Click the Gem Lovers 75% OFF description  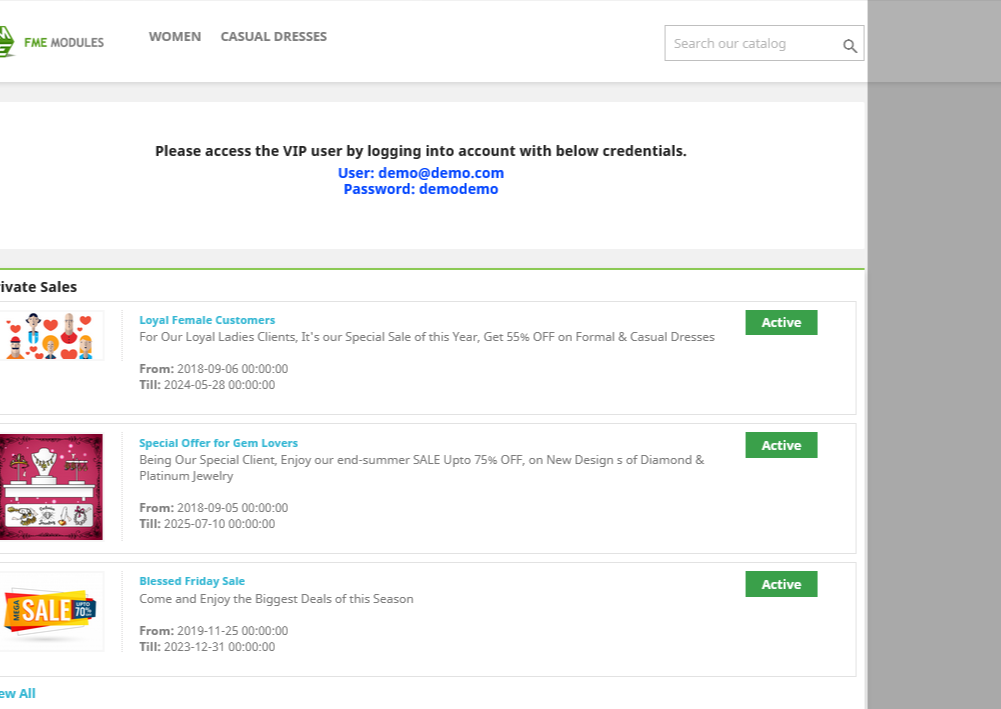(421, 468)
